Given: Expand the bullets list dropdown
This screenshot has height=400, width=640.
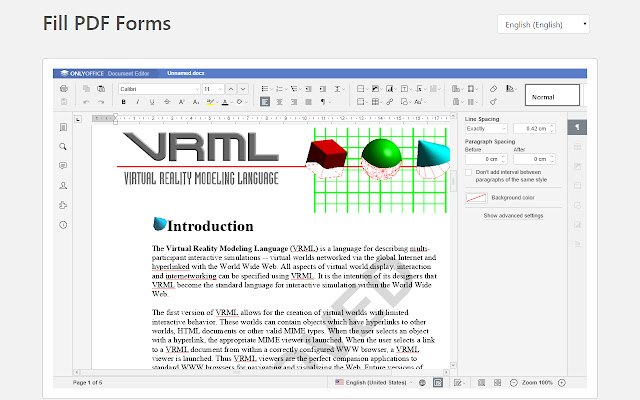Looking at the screenshot, I should [271, 89].
